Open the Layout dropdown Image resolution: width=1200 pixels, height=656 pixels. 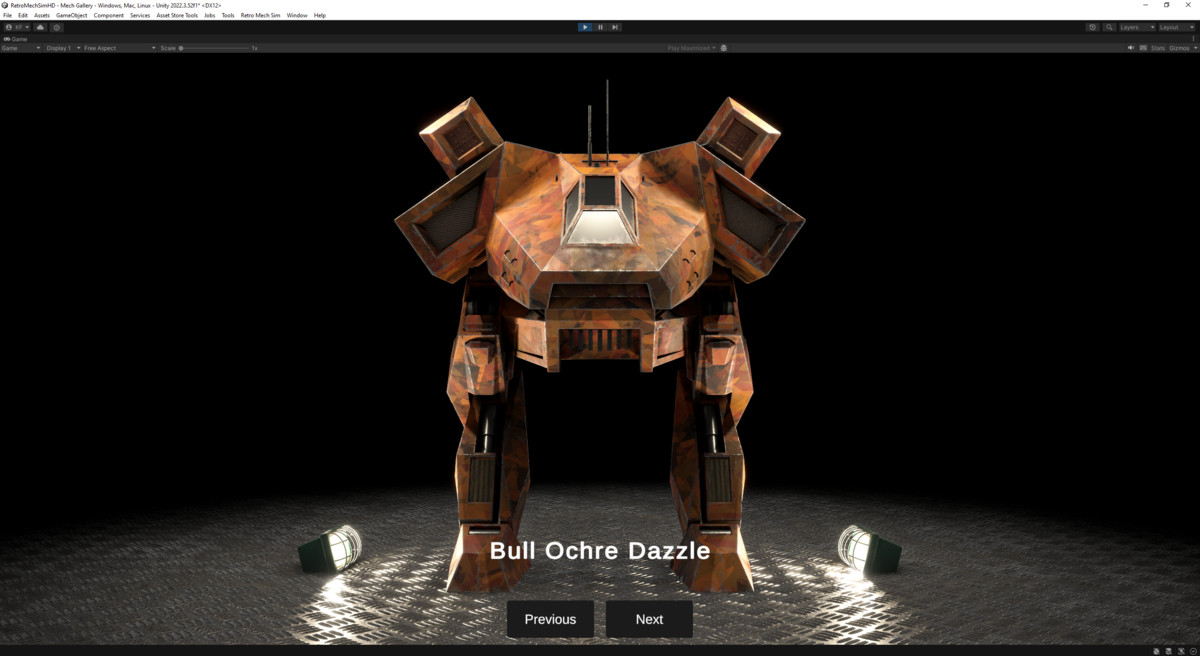click(x=1176, y=27)
